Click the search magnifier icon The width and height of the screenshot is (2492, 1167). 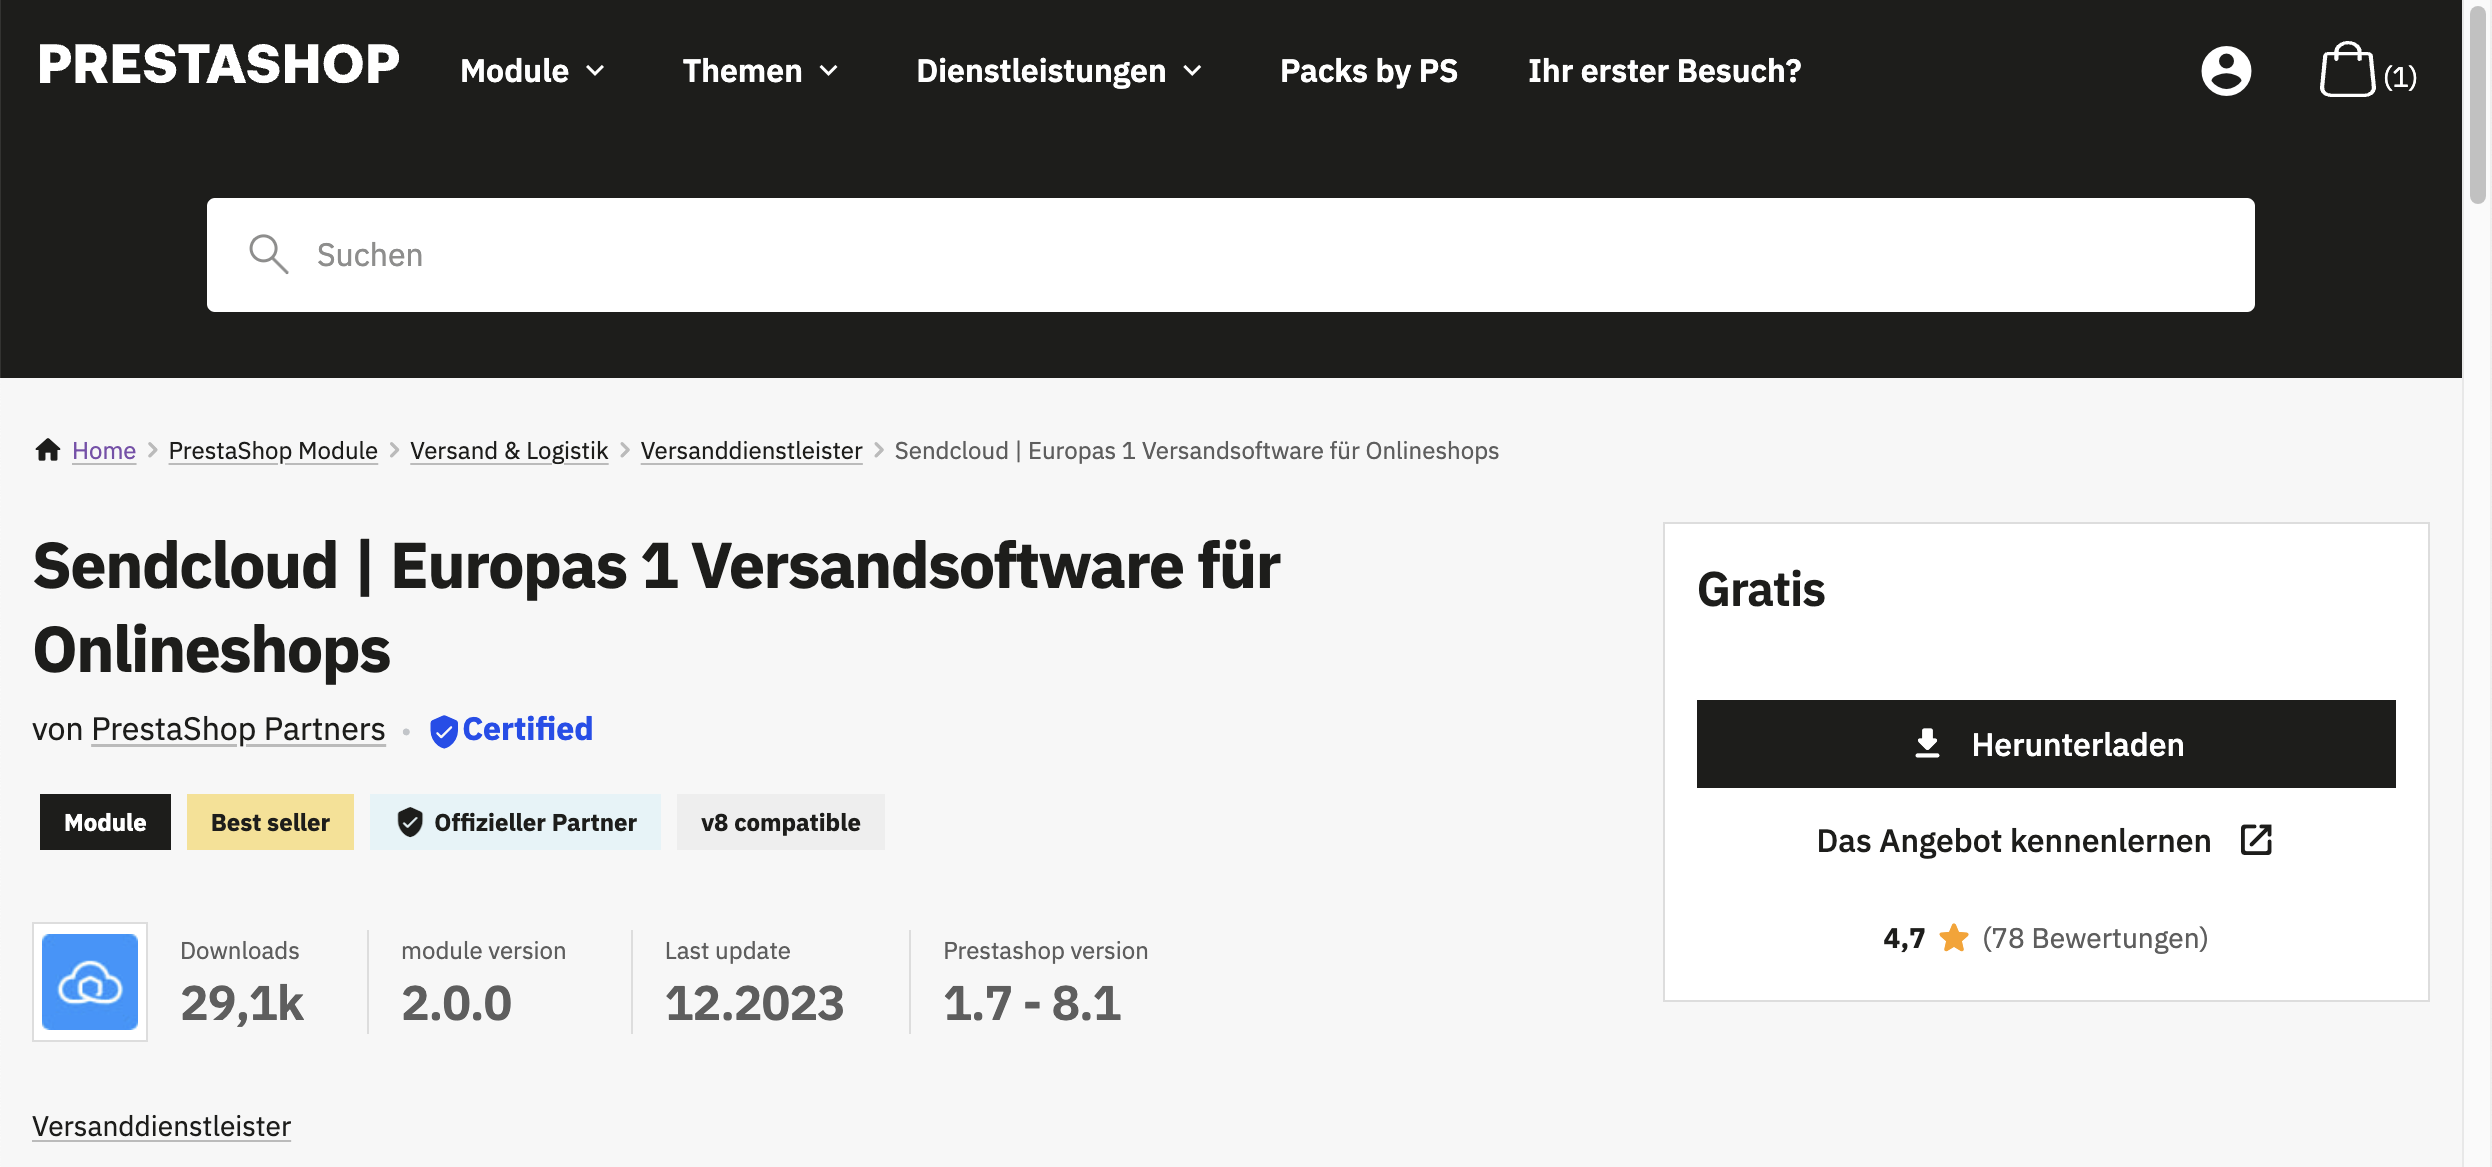coord(268,254)
